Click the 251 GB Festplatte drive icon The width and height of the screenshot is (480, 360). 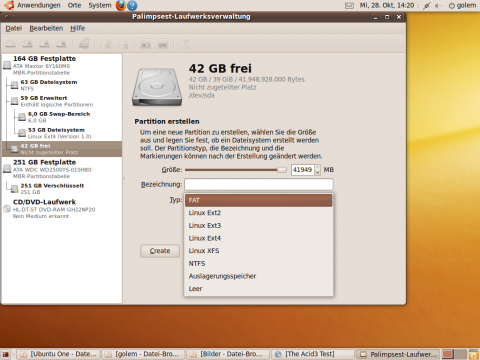7,169
